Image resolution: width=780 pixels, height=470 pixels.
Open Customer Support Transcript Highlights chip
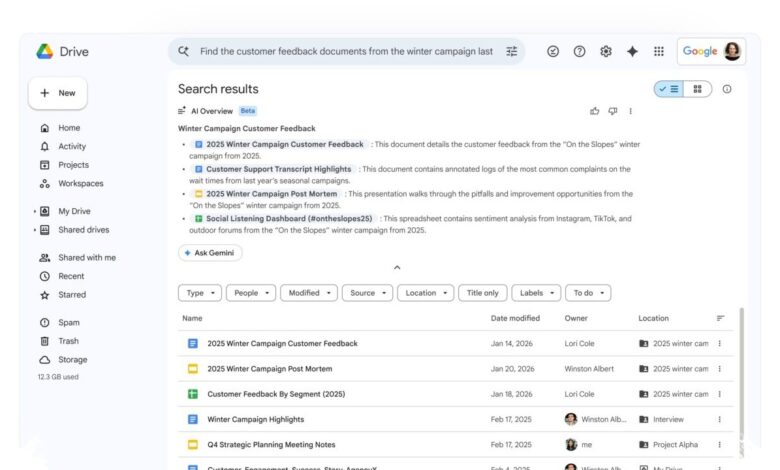tap(273, 169)
